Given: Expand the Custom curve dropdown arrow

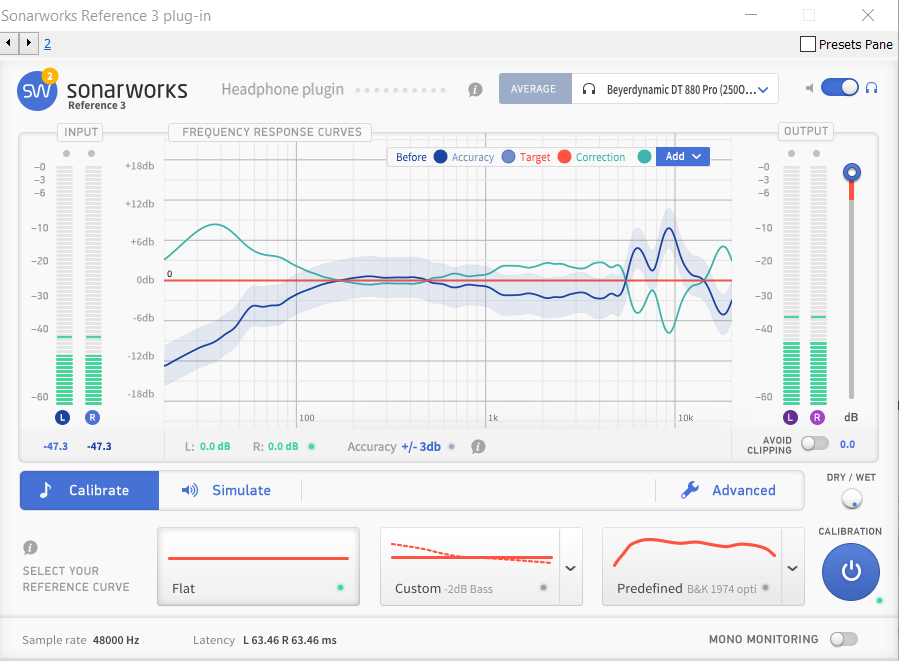Looking at the screenshot, I should [570, 568].
